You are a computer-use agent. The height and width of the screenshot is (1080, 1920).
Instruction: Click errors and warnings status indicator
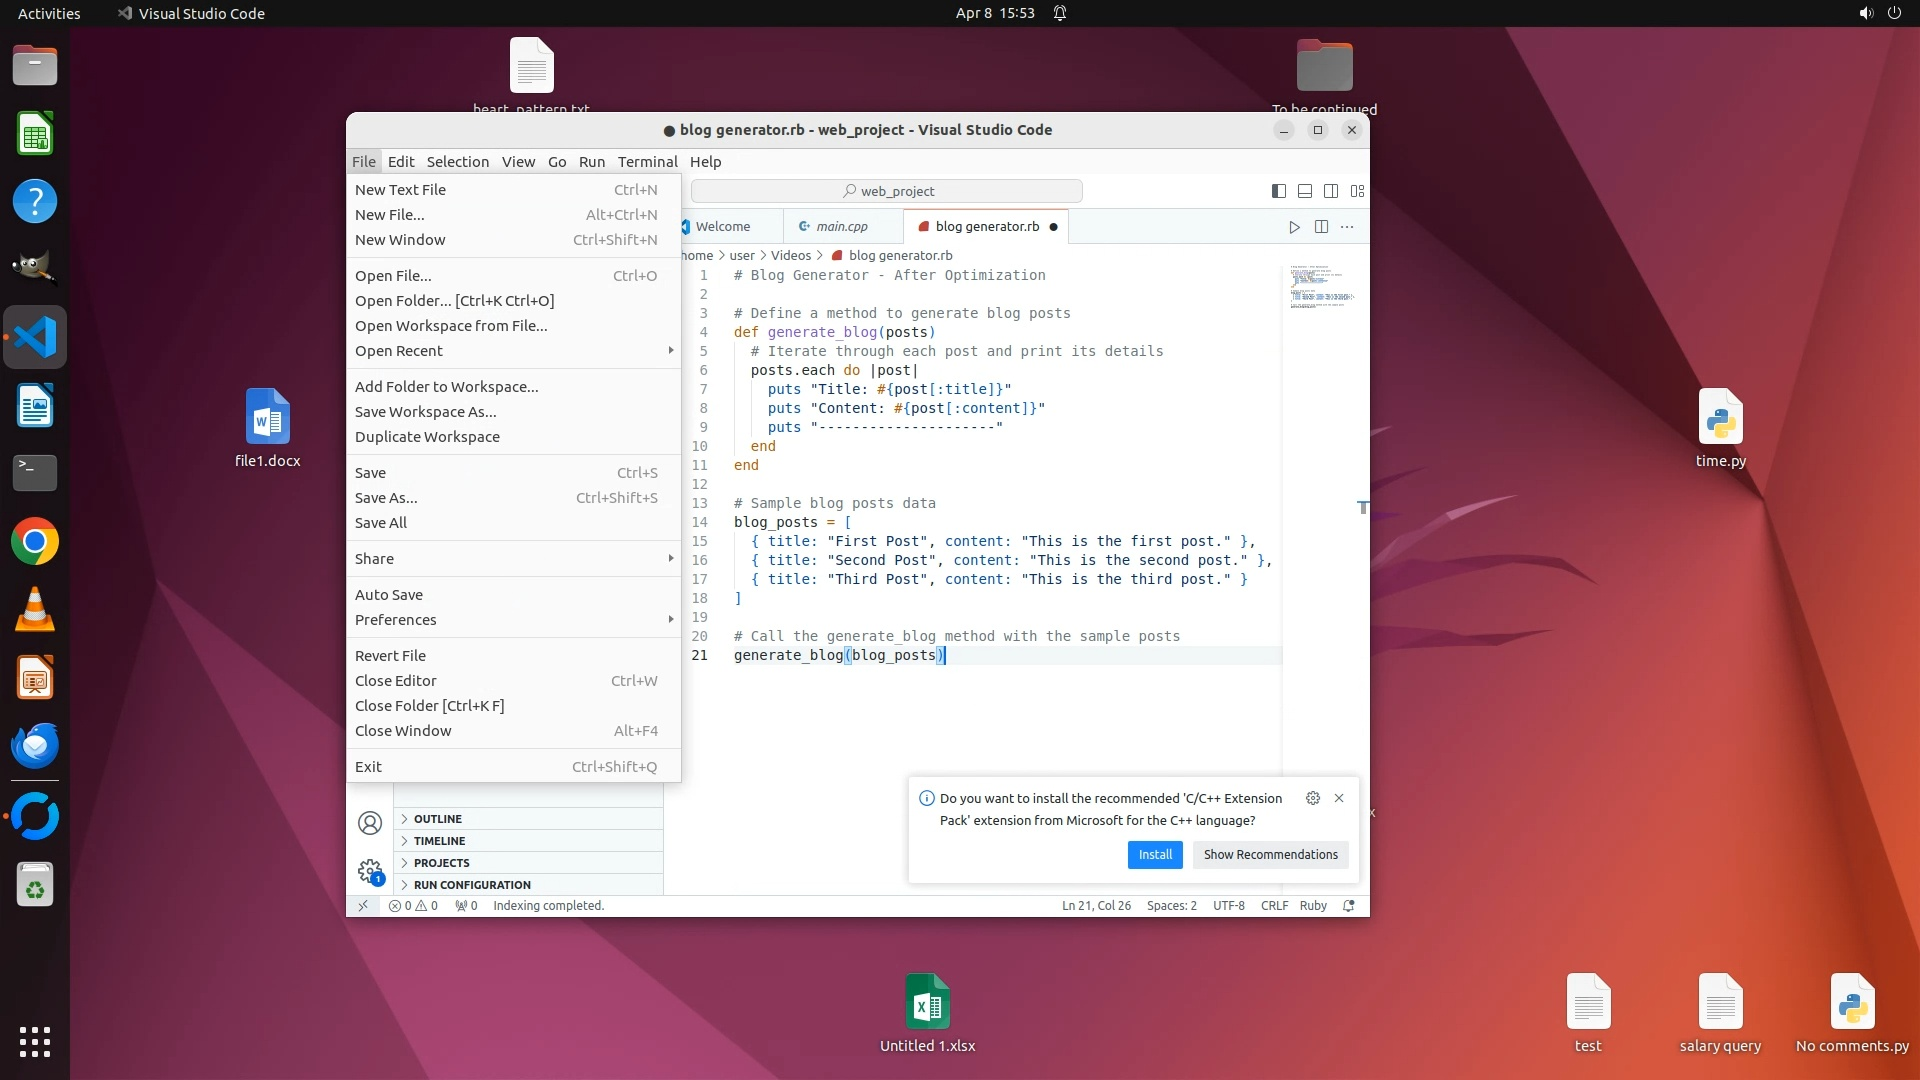(413, 906)
